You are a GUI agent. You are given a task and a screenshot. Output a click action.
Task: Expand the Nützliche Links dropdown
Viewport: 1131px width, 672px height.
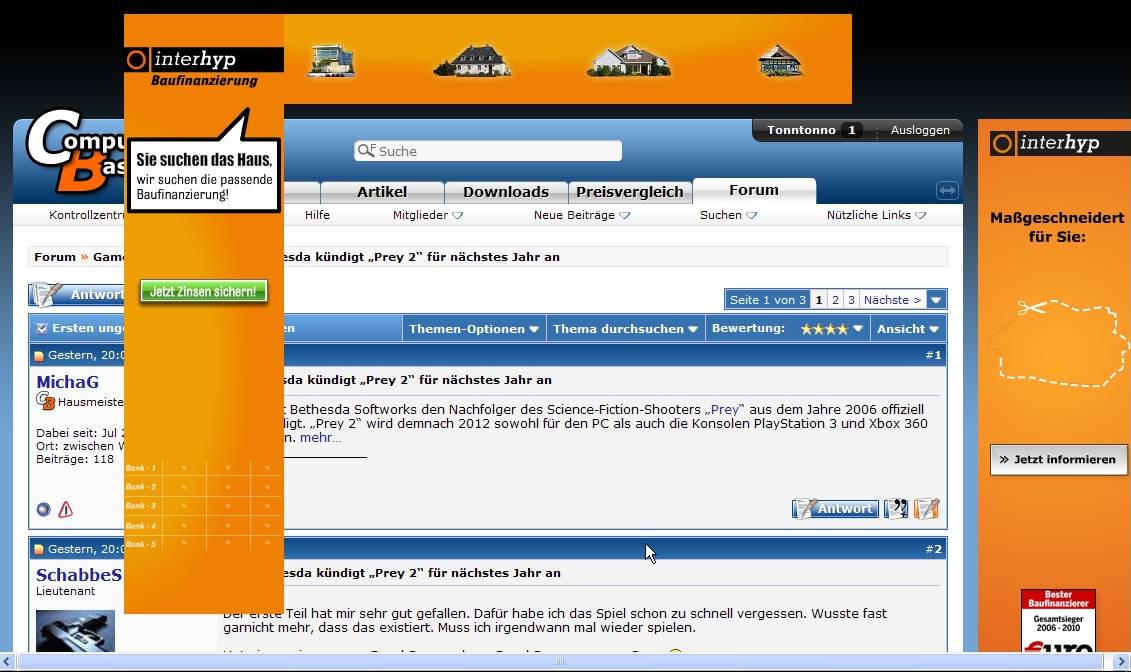pos(876,215)
